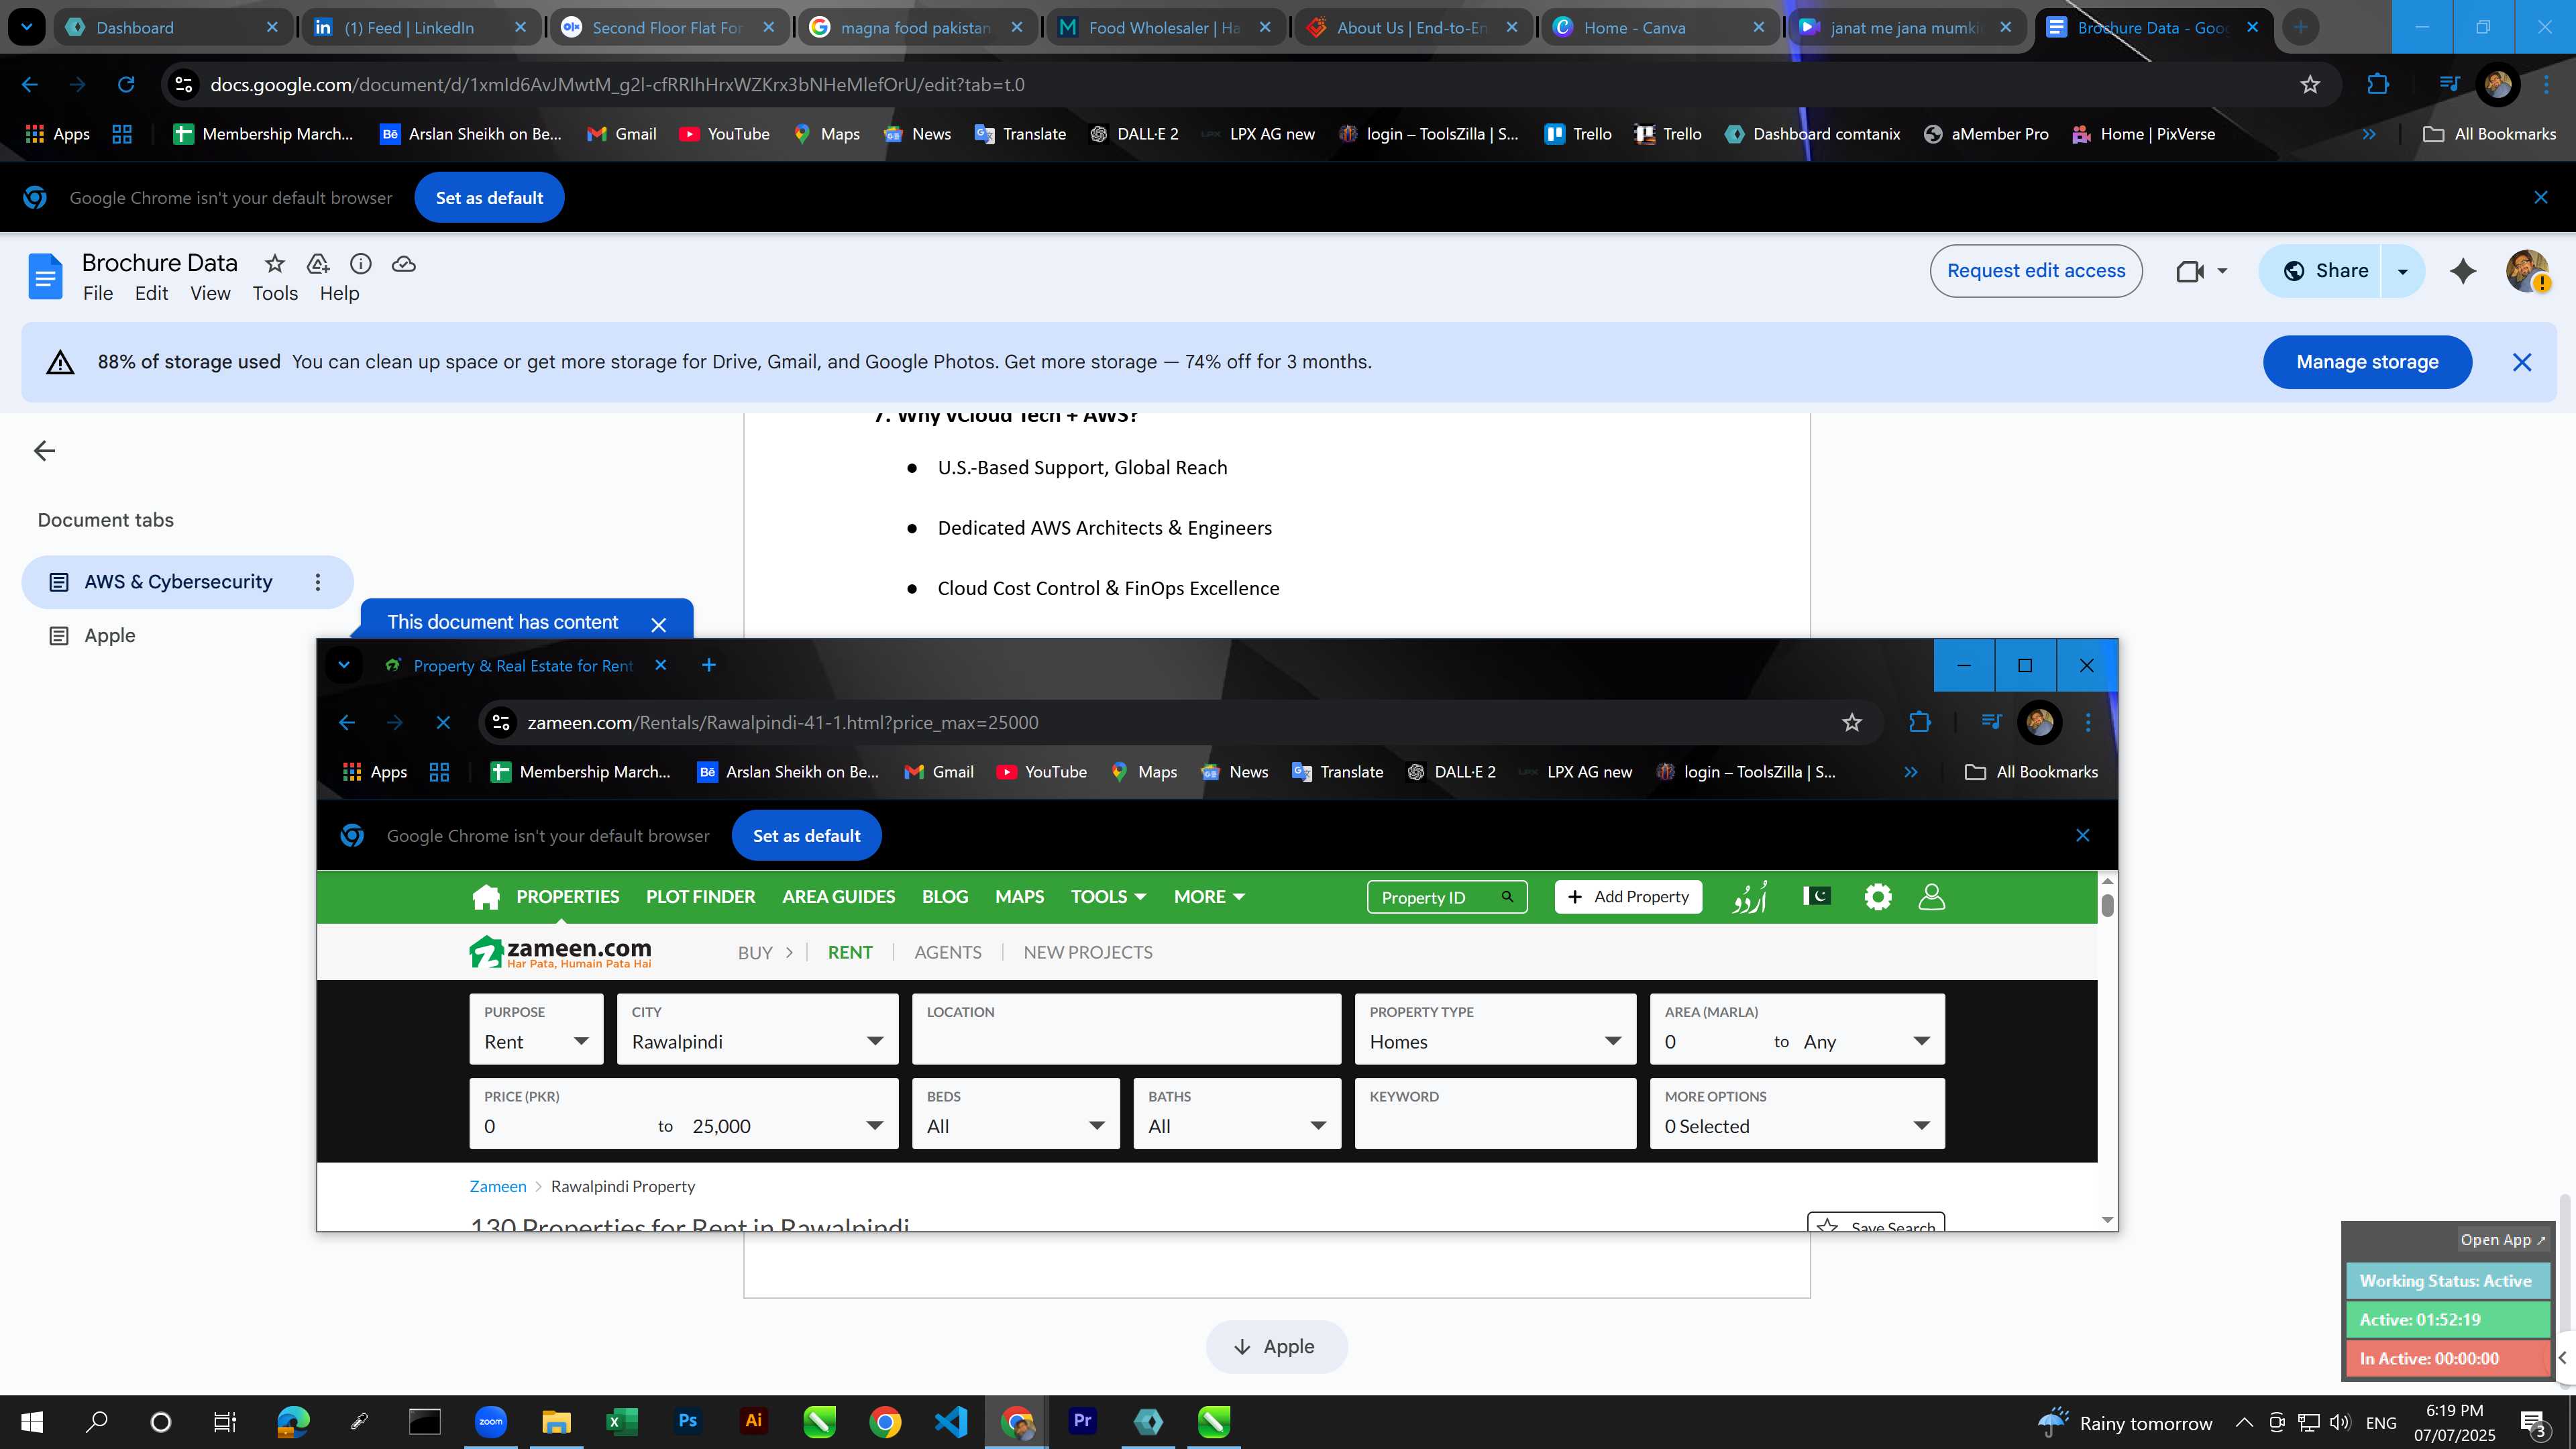Open zameen window Chrome three-dot menu
2576x1449 pixels.
tap(2088, 722)
